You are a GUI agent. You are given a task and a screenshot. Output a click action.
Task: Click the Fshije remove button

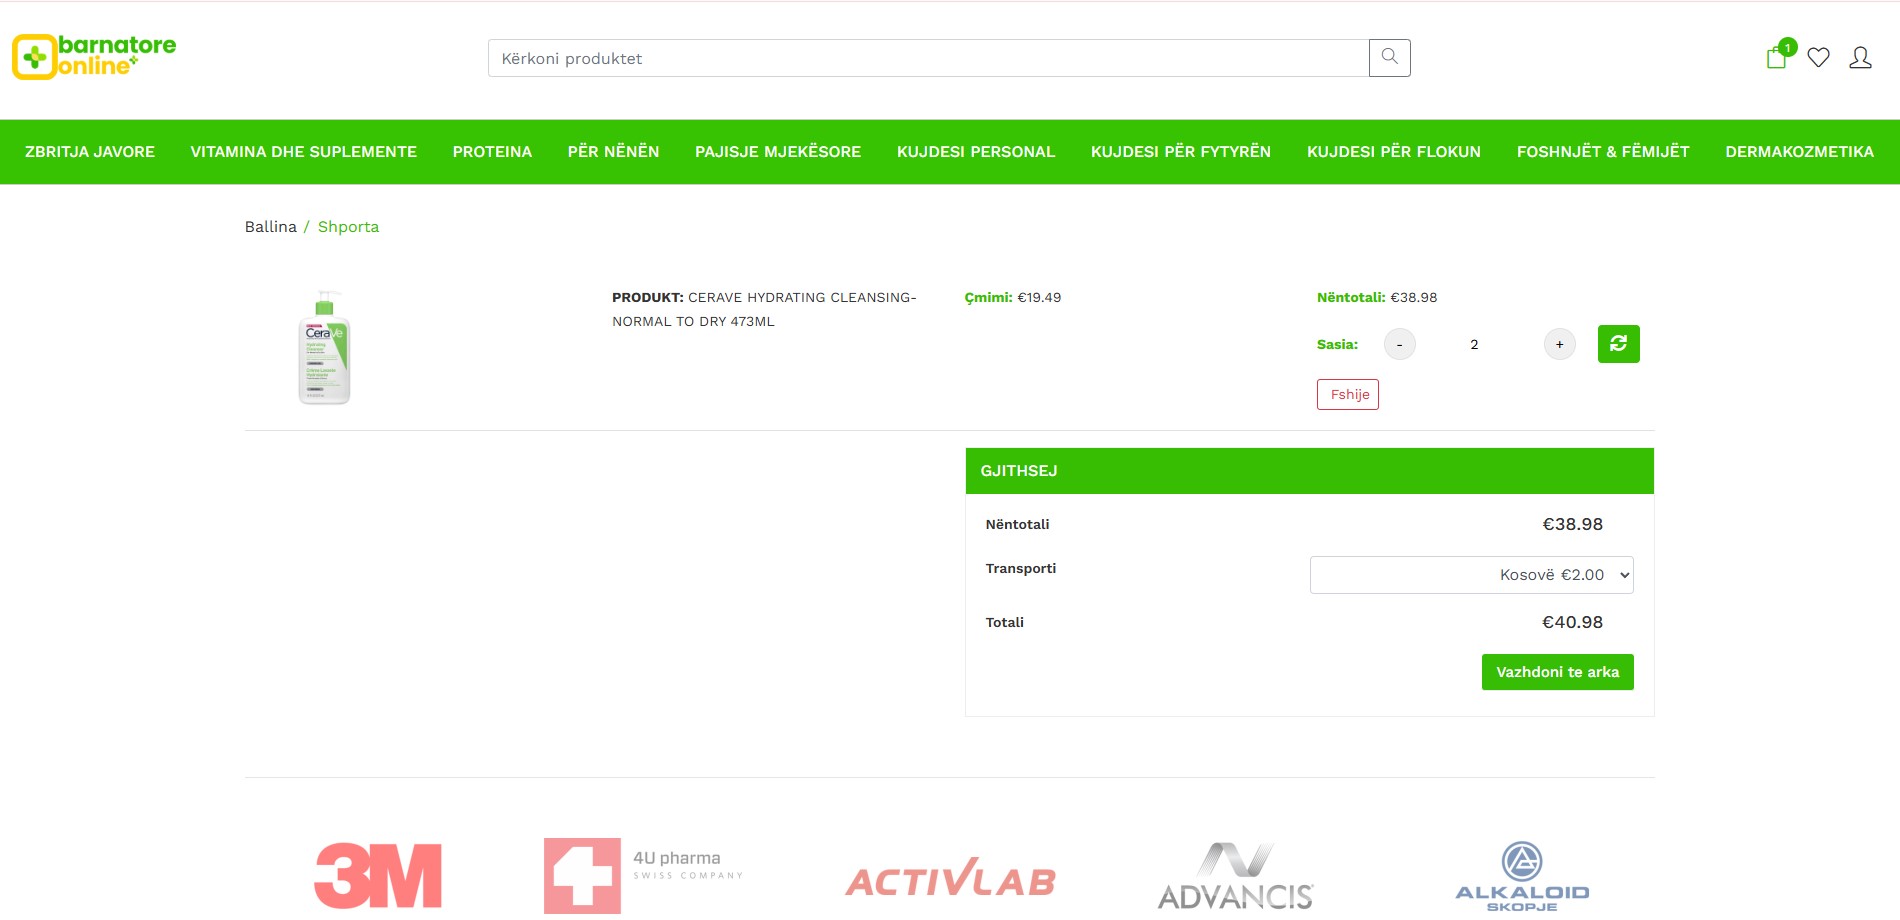click(x=1348, y=395)
